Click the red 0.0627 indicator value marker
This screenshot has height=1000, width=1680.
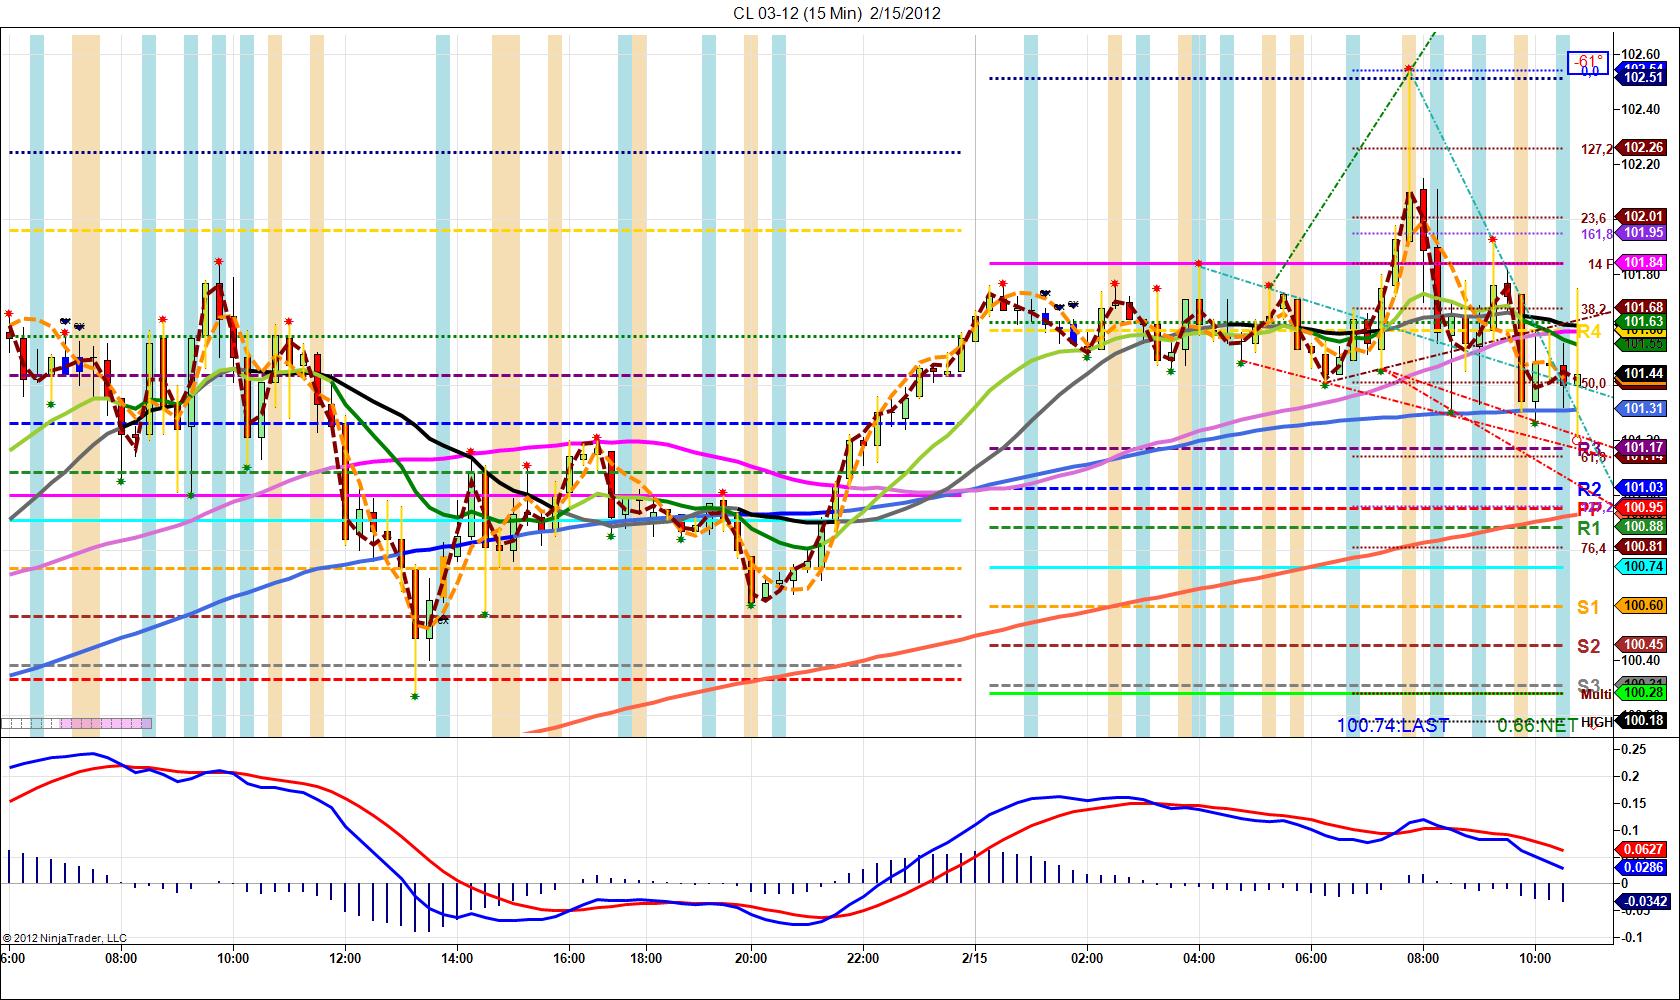(x=1643, y=849)
